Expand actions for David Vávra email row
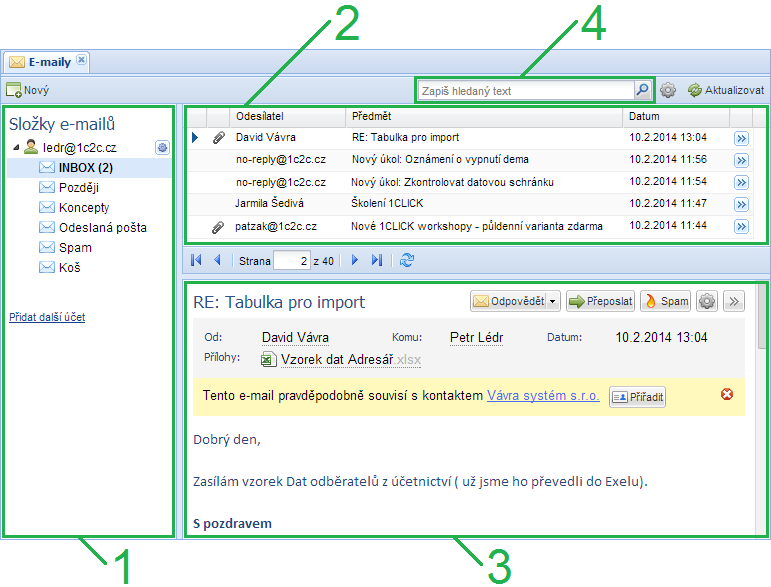This screenshot has height=587, width=771. click(741, 138)
